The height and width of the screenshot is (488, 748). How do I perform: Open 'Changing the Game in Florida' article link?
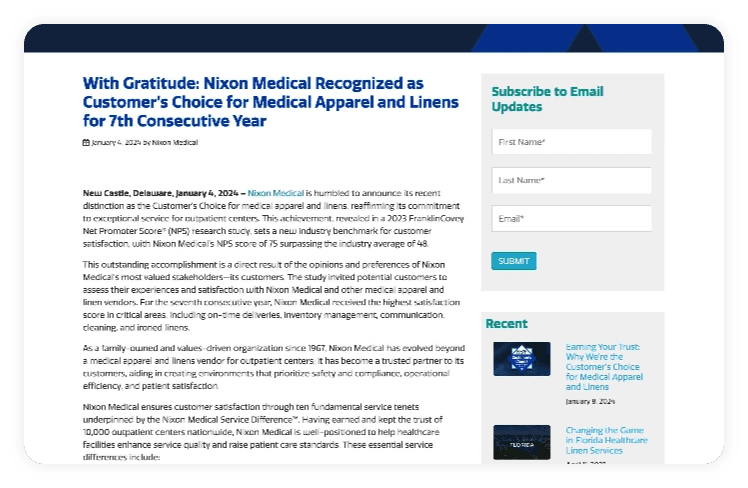[x=606, y=440]
